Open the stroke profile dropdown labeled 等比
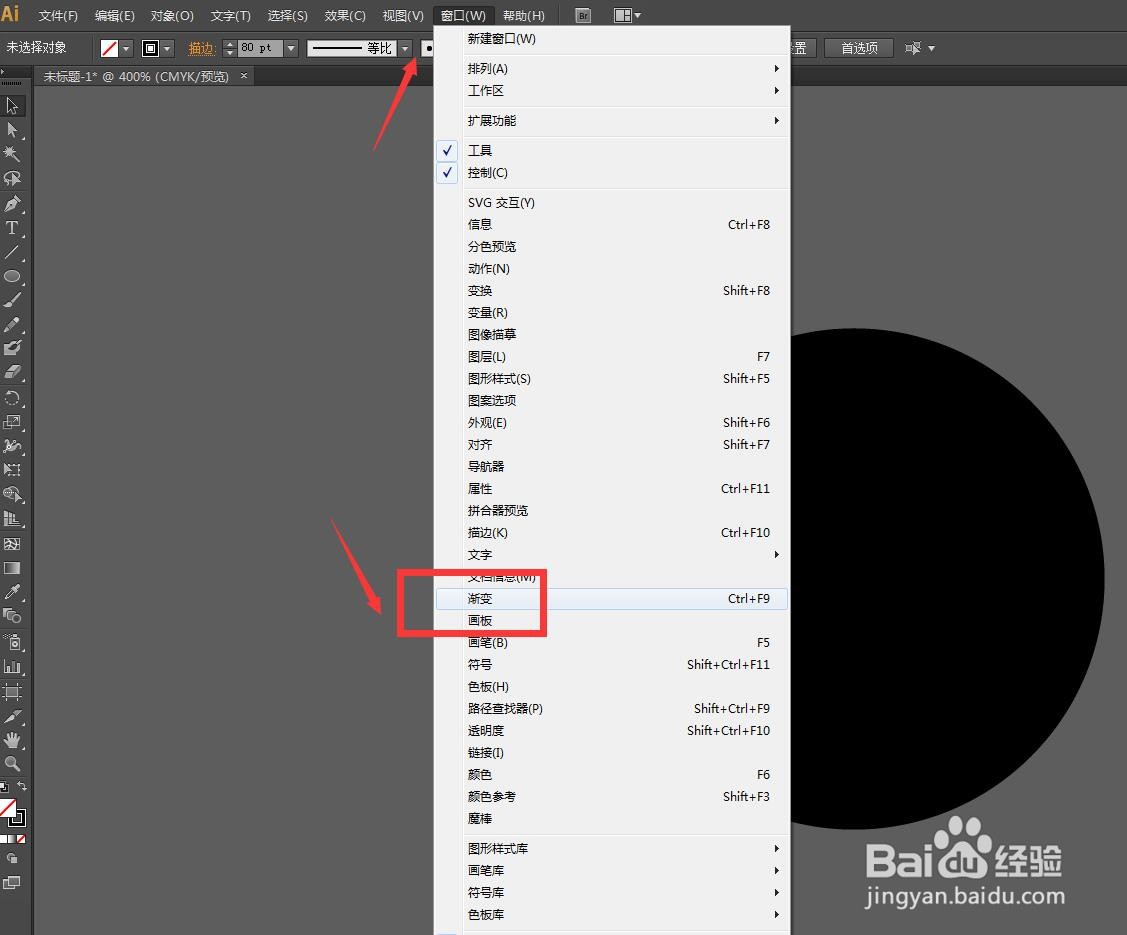1127x935 pixels. pos(406,47)
